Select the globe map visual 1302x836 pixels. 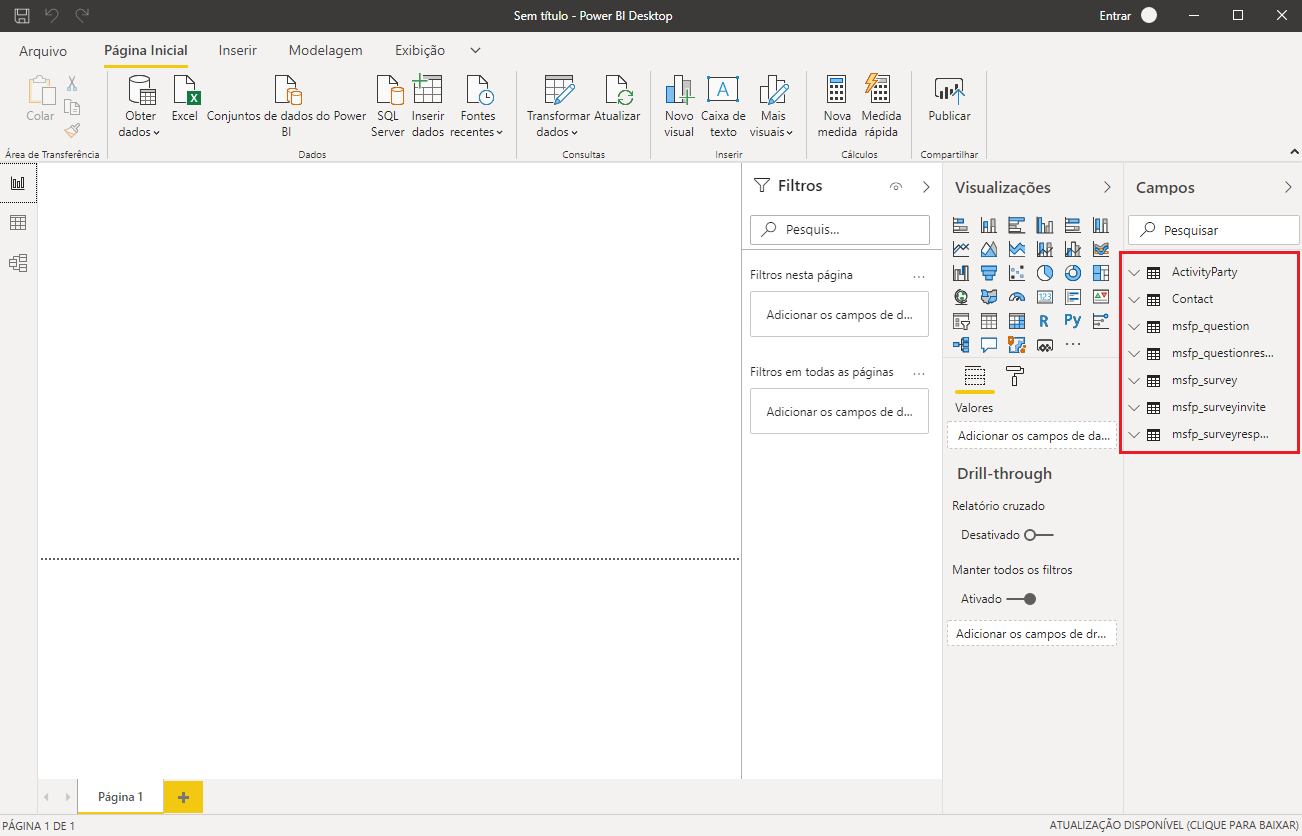(961, 297)
